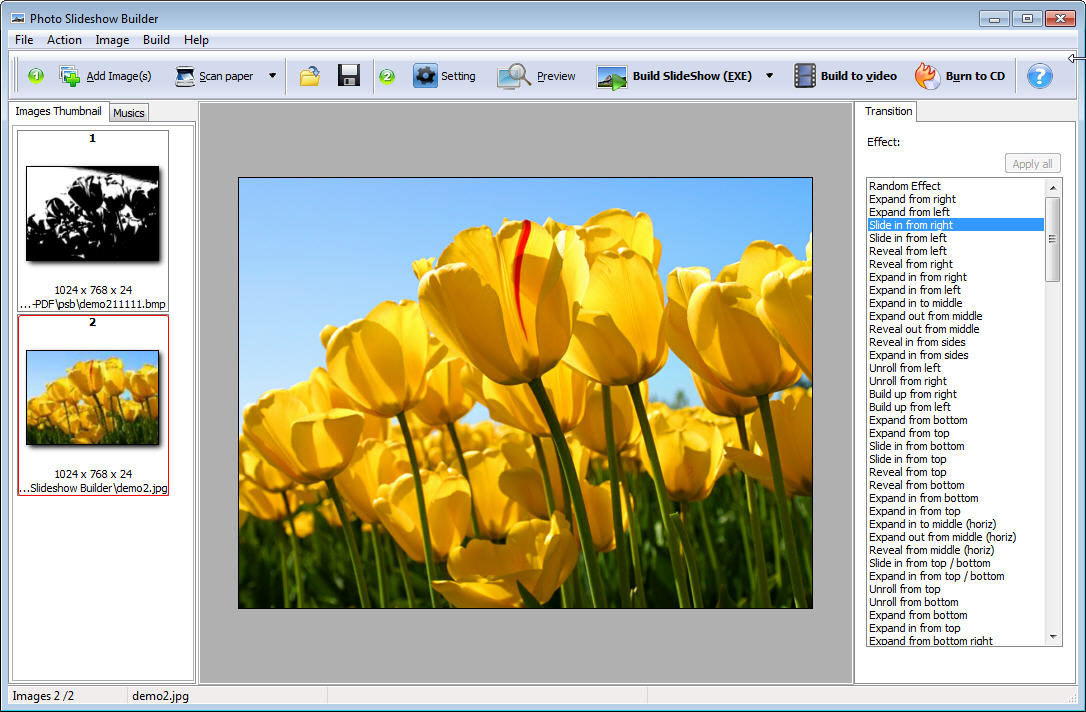Open project using the folder icon

click(310, 76)
